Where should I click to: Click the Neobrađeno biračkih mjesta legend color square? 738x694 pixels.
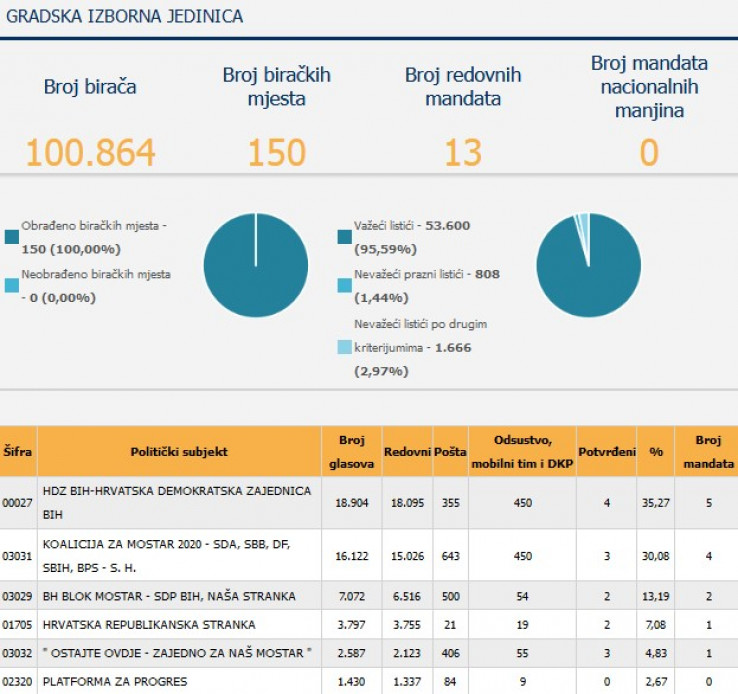(12, 285)
